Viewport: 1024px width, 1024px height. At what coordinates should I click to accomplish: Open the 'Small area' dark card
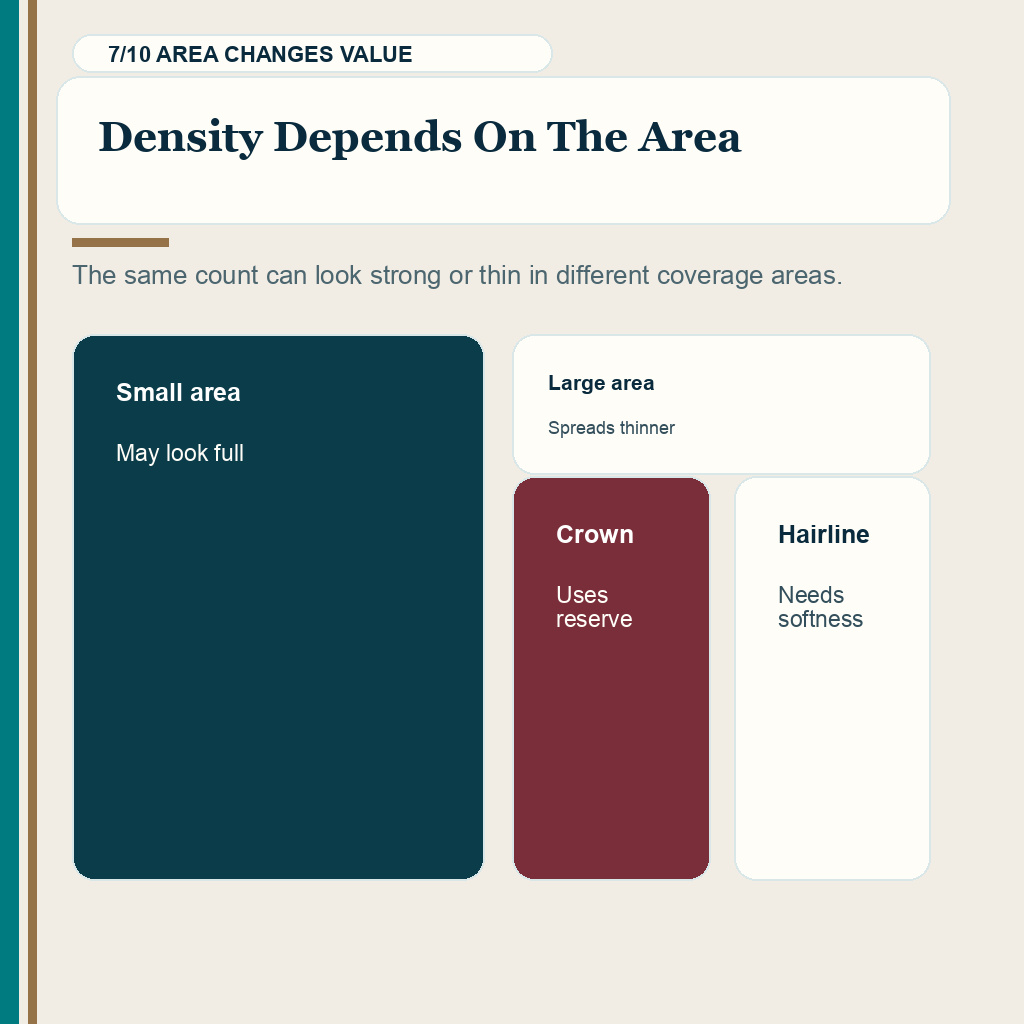pos(278,607)
